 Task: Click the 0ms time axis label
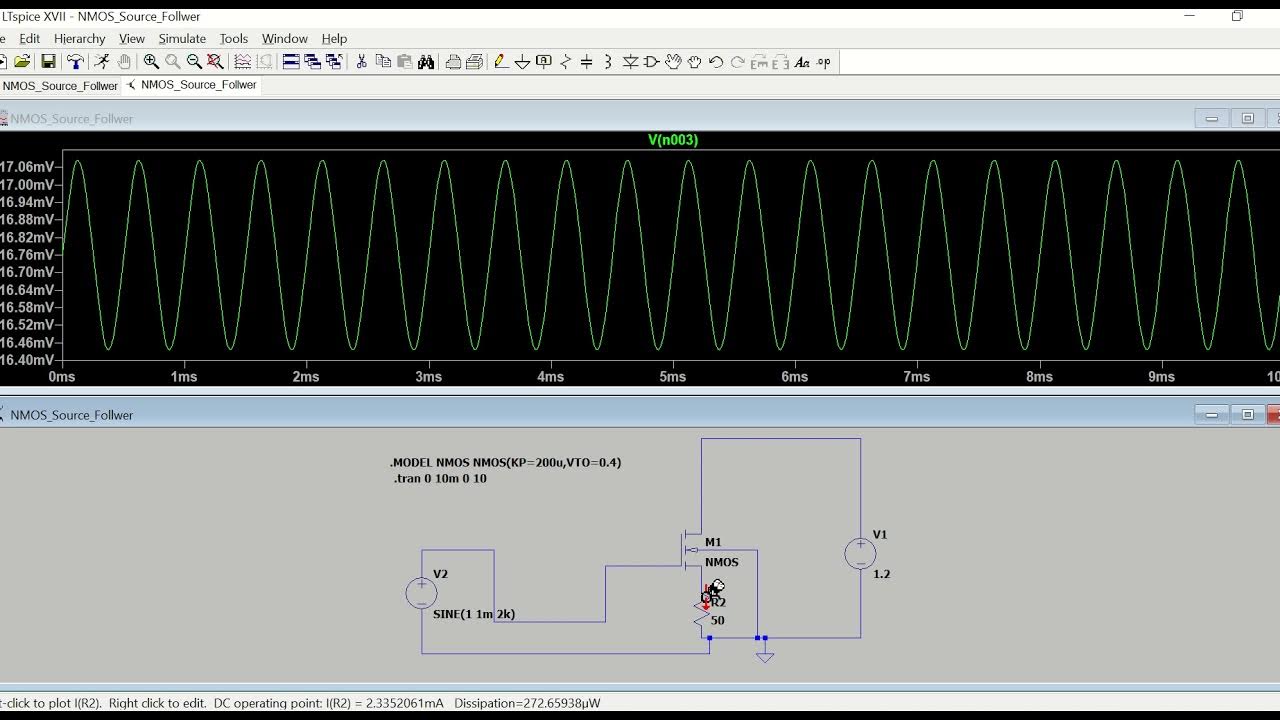pos(62,377)
